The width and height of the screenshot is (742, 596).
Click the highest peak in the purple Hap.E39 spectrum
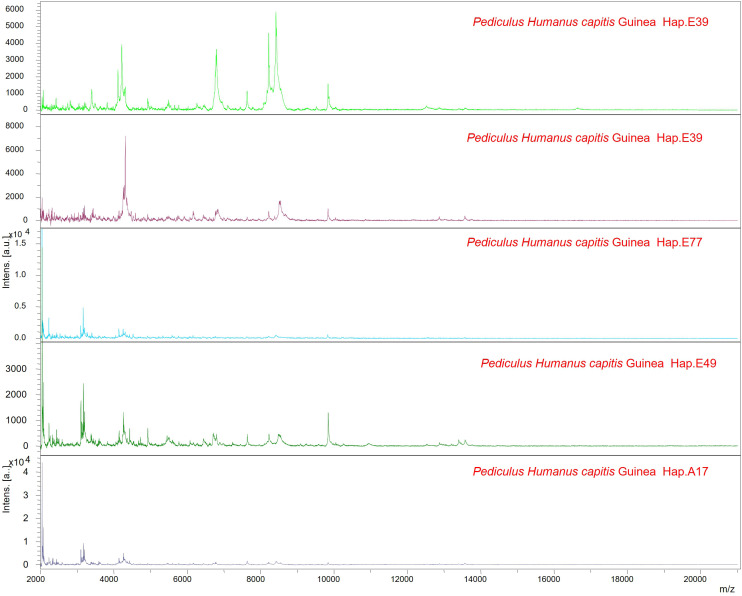[x=125, y=138]
